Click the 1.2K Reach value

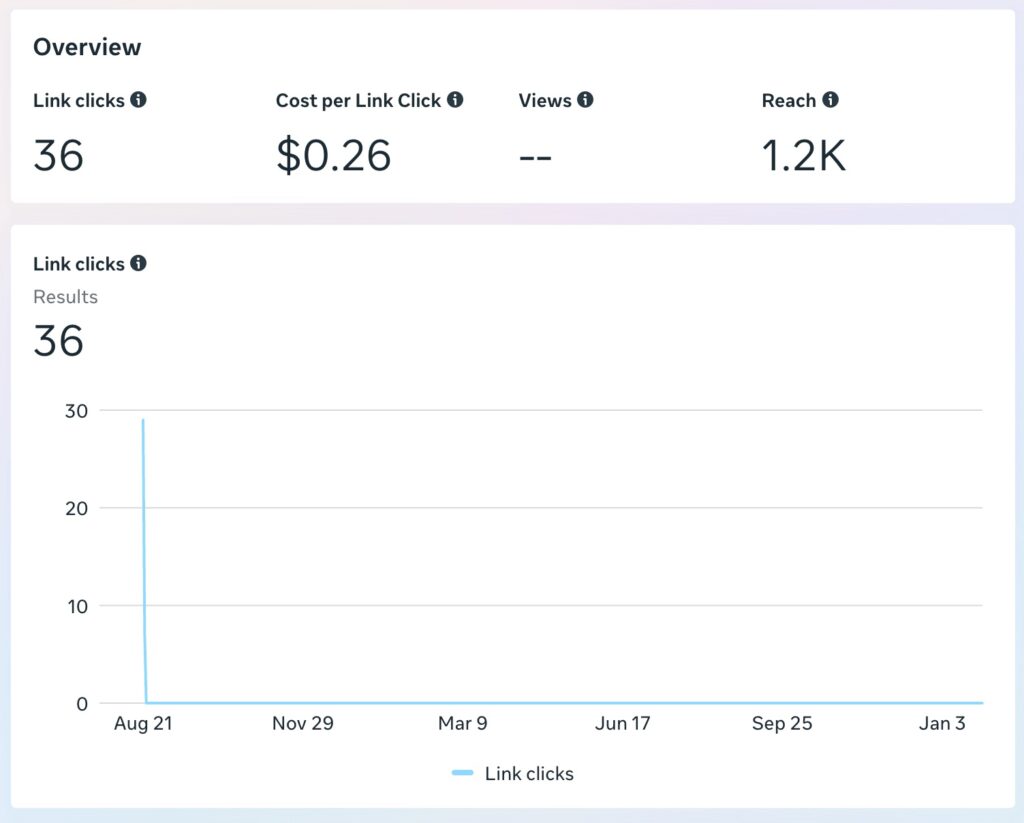[x=803, y=155]
